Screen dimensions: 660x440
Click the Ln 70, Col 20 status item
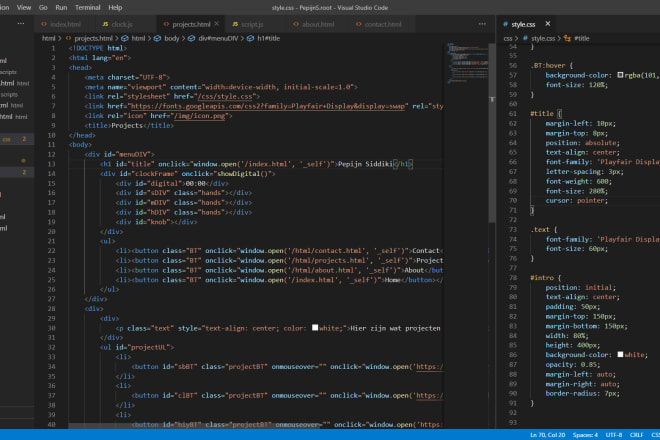[547, 435]
